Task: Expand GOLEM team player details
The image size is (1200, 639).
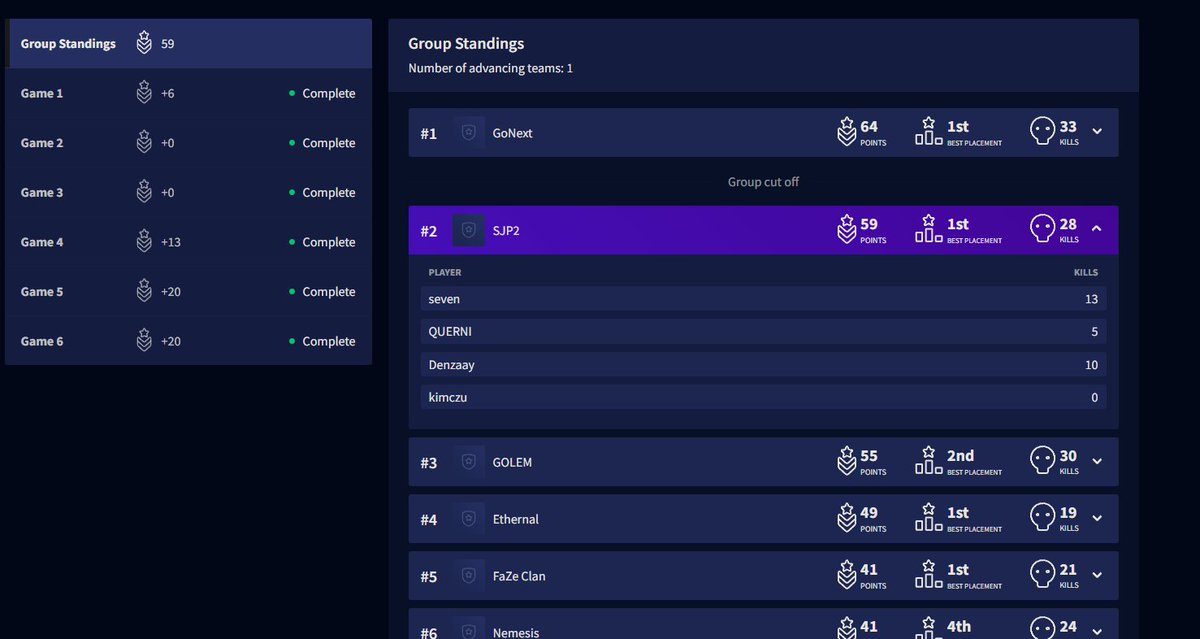Action: click(1097, 461)
